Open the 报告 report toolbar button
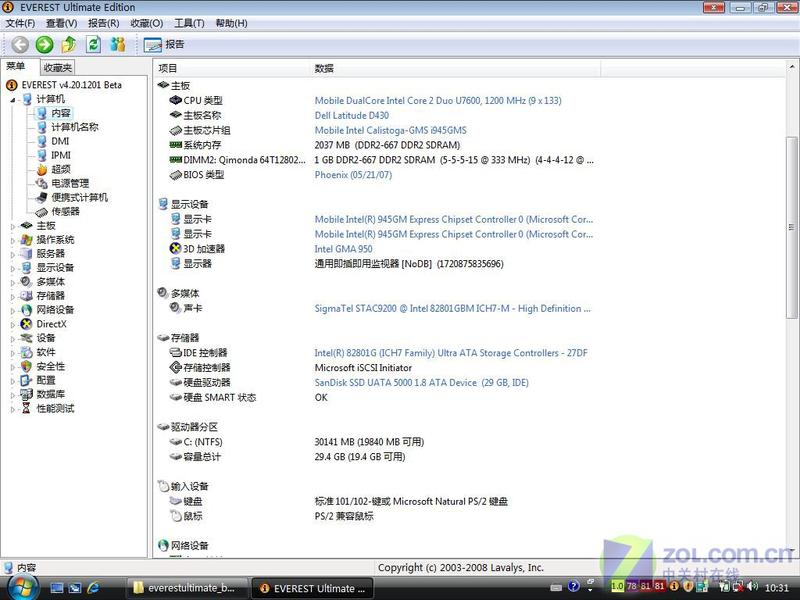 [164, 44]
